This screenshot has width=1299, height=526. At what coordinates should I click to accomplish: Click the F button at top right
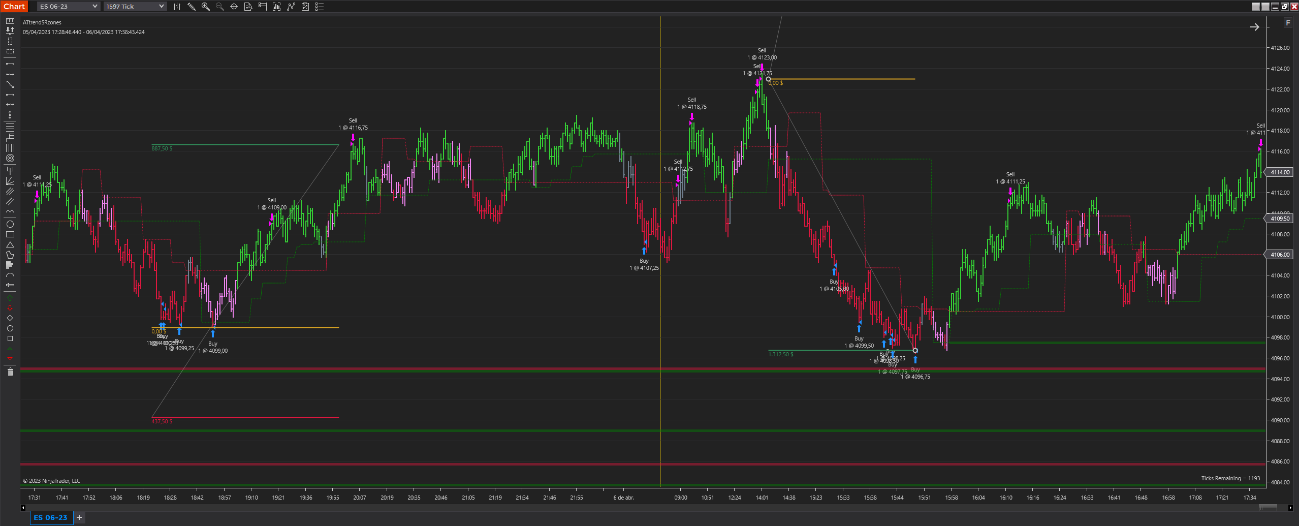pos(1287,21)
